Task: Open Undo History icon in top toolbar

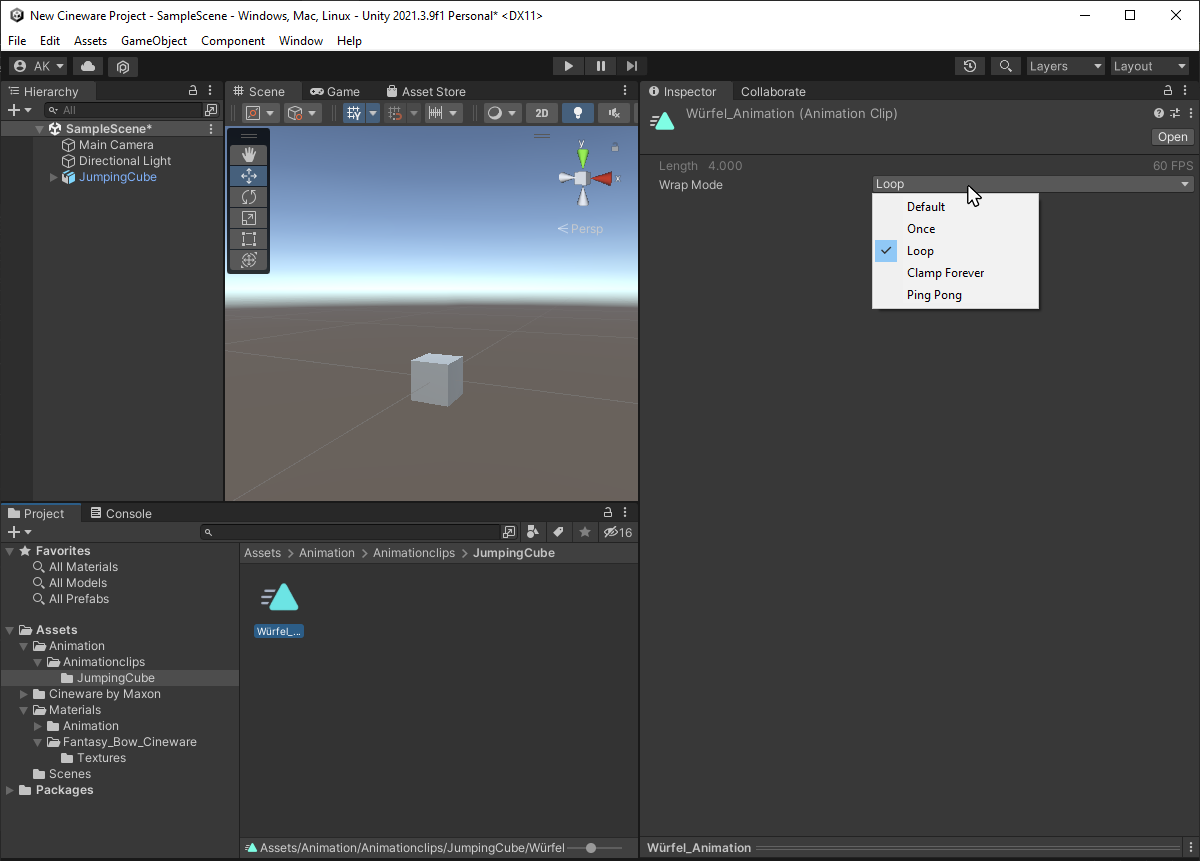Action: pos(969,66)
